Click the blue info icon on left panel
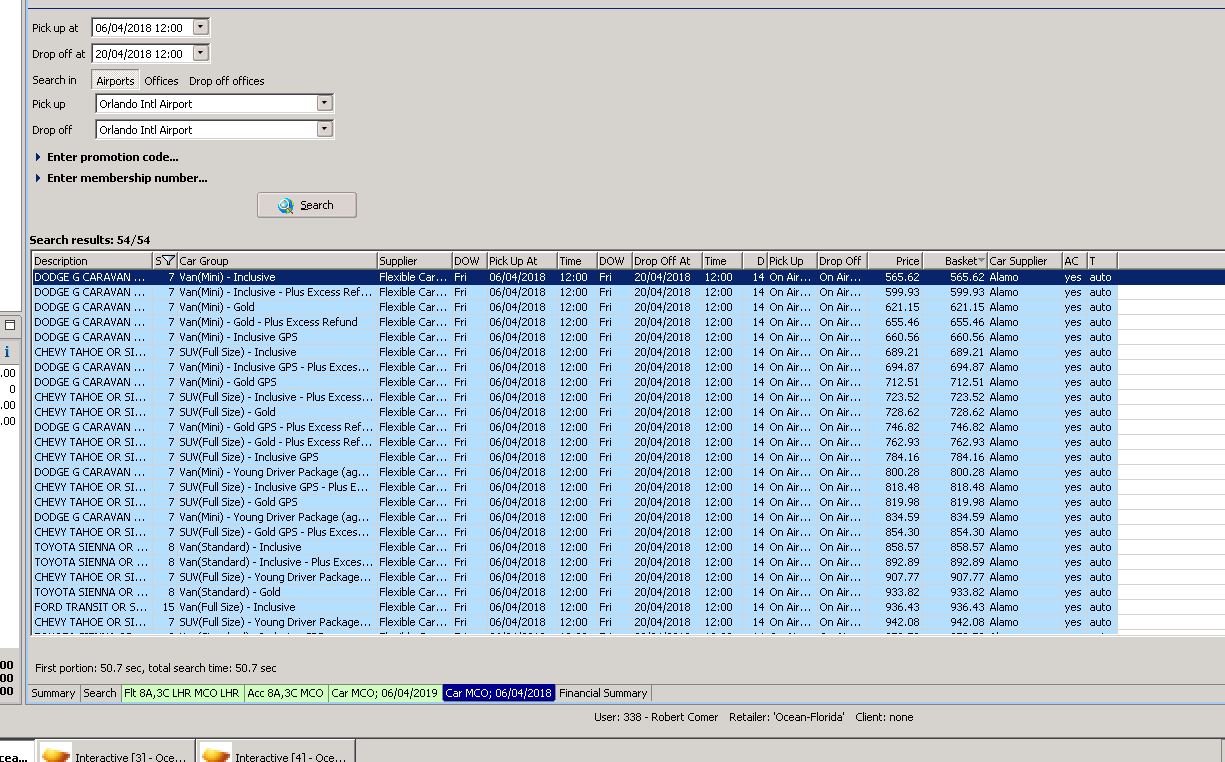The image size is (1225, 762). 7,352
